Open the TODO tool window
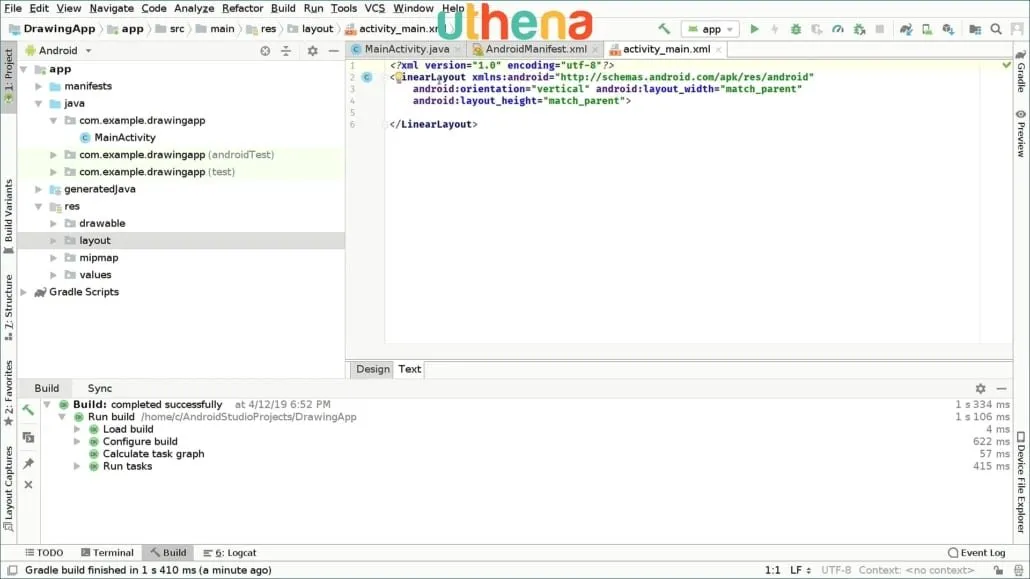 (x=44, y=553)
